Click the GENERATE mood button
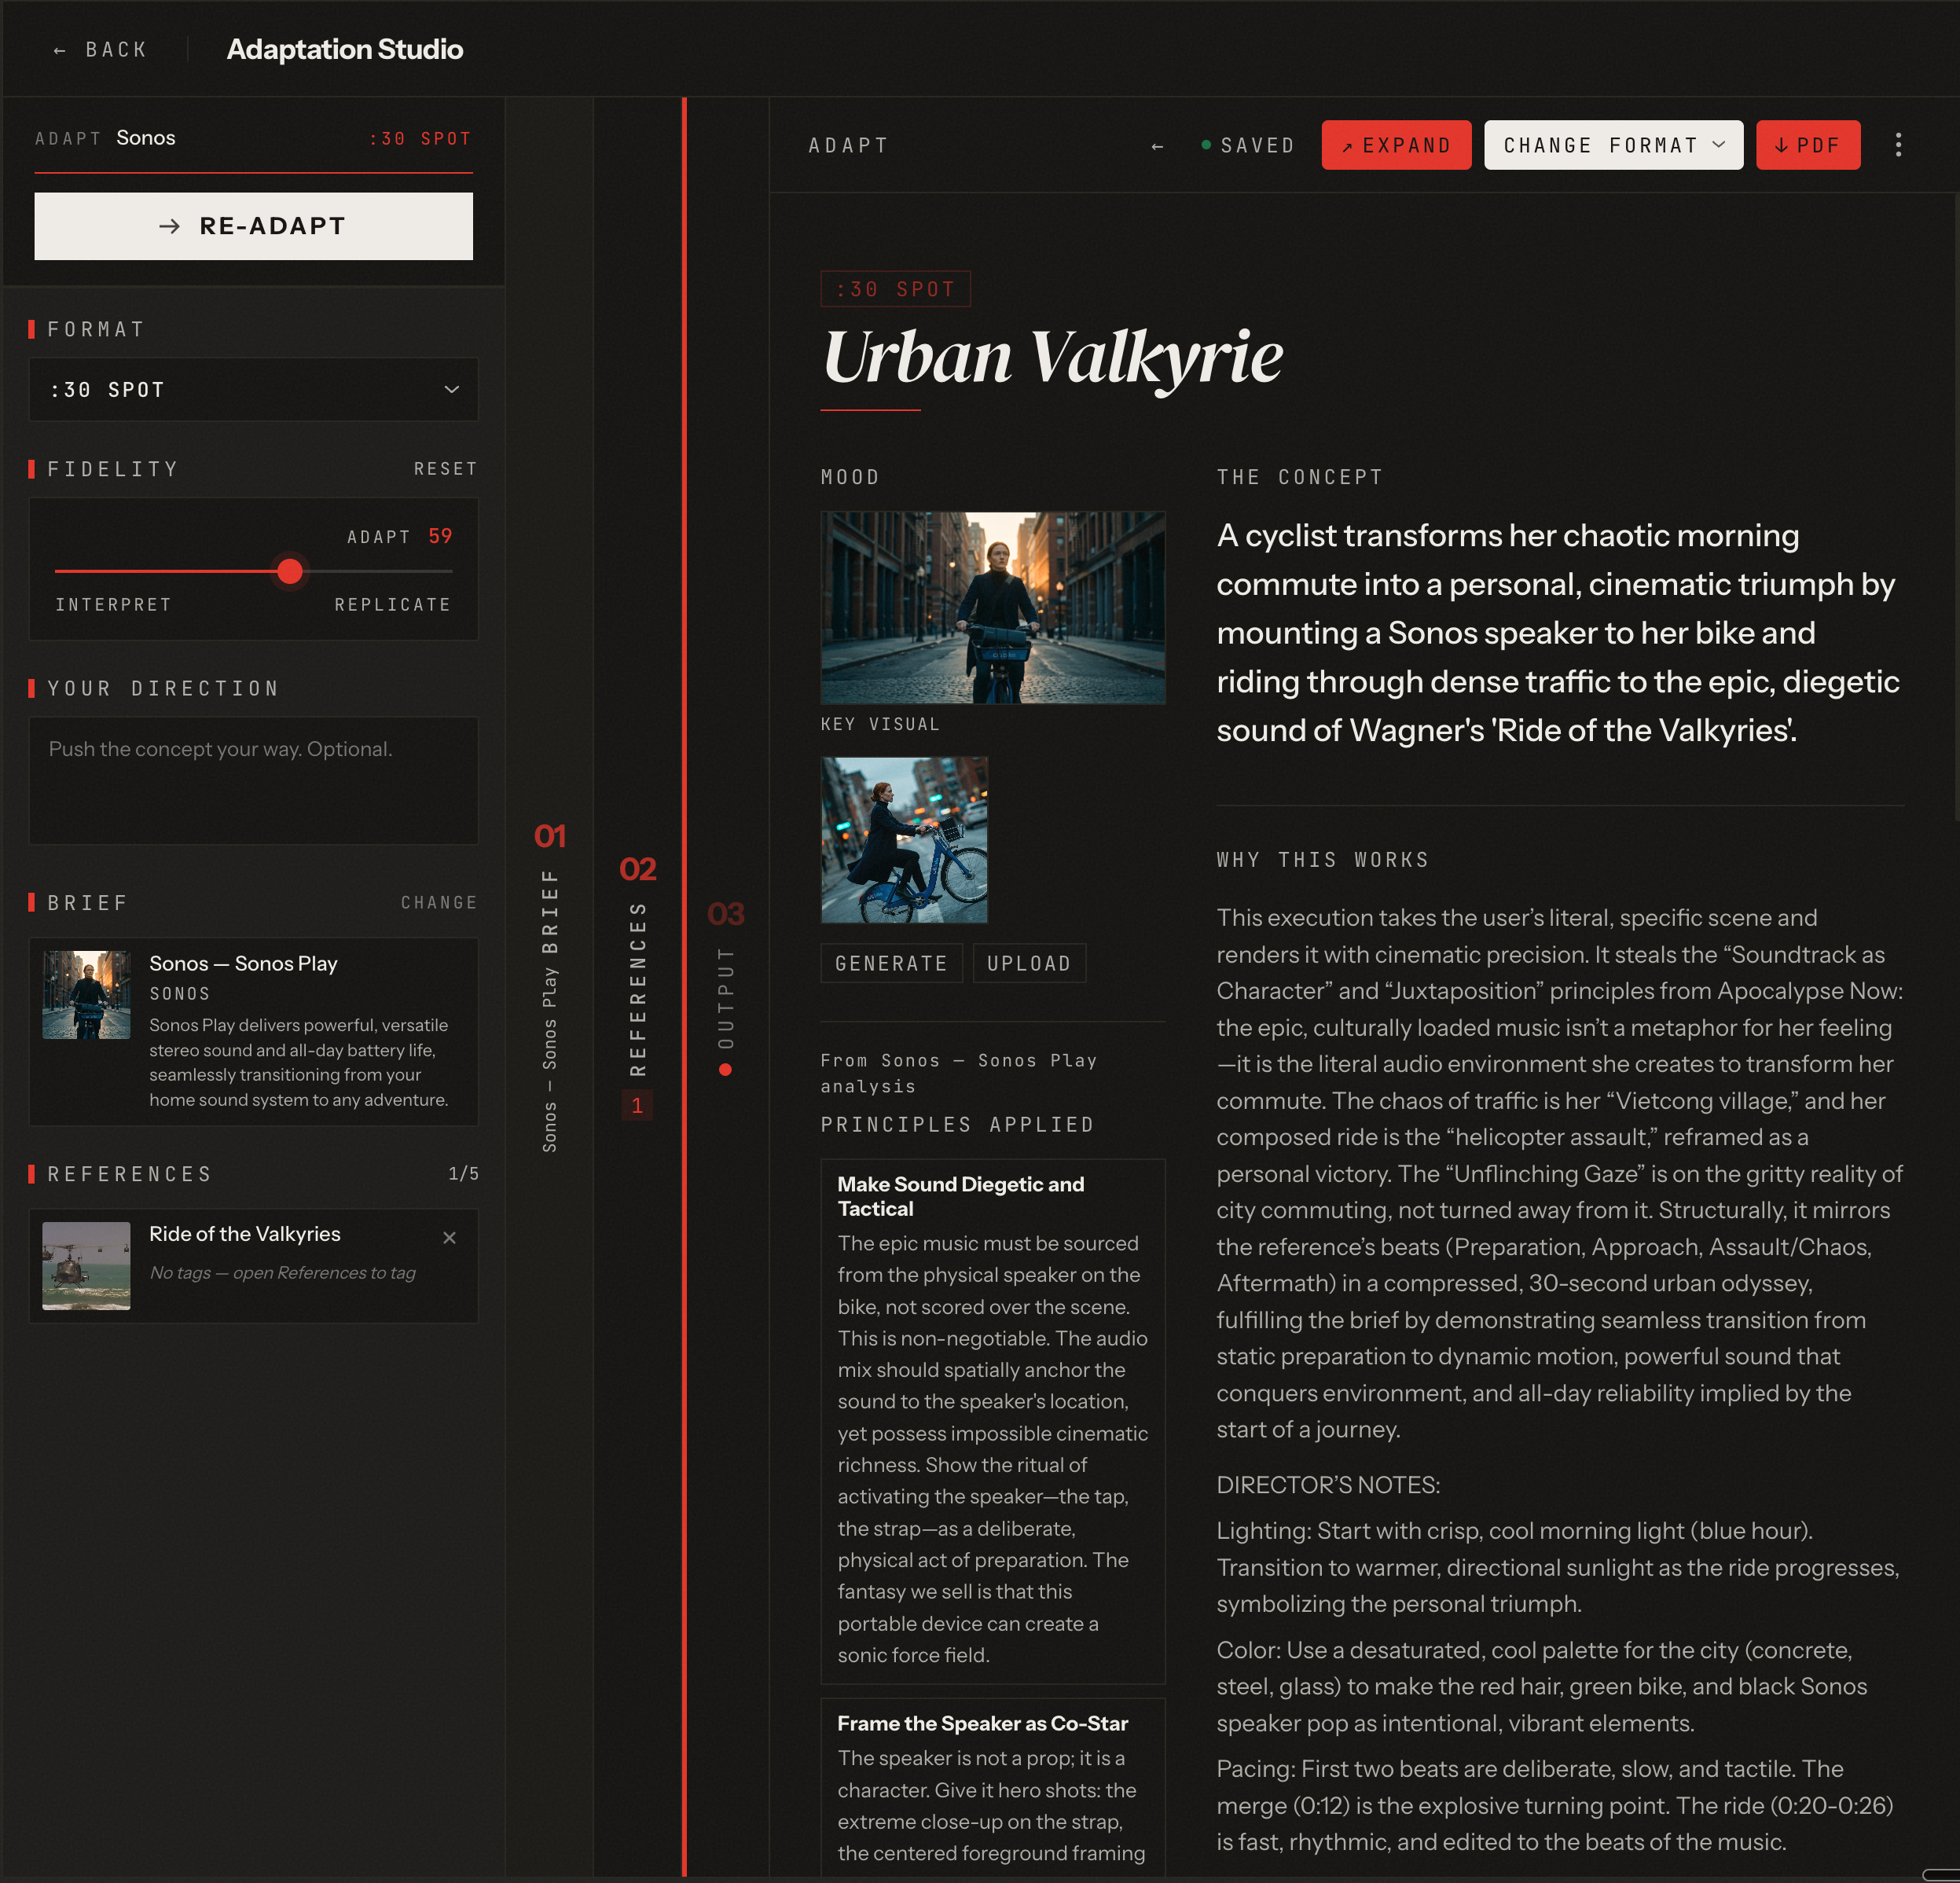This screenshot has height=1883, width=1960. pyautogui.click(x=891, y=963)
